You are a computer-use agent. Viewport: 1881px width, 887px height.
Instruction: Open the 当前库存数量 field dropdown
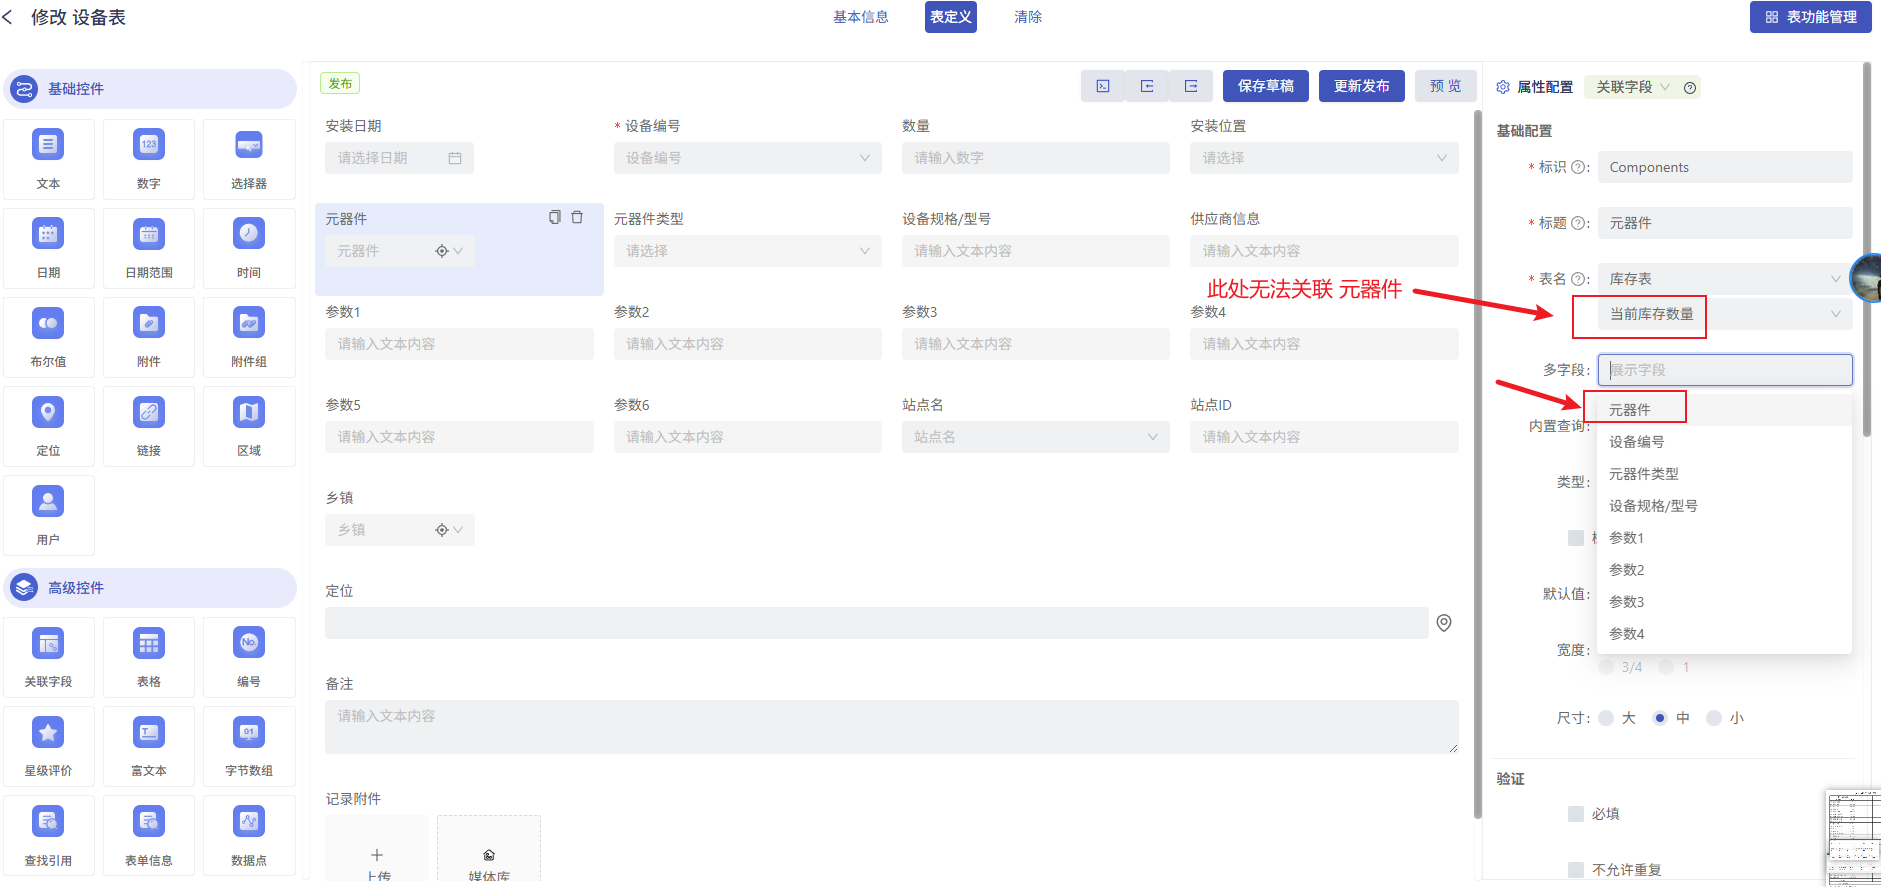coord(1725,314)
